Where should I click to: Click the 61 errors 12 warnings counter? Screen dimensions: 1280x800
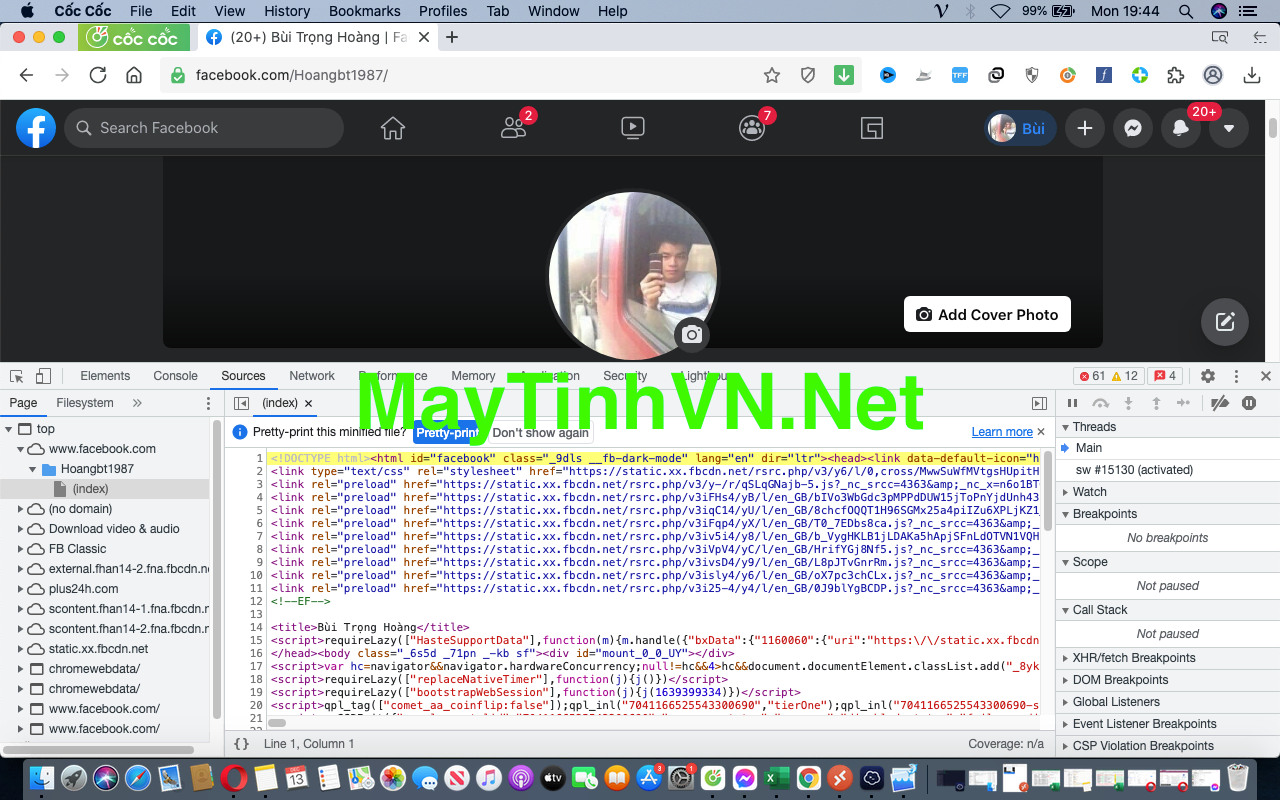point(1108,376)
